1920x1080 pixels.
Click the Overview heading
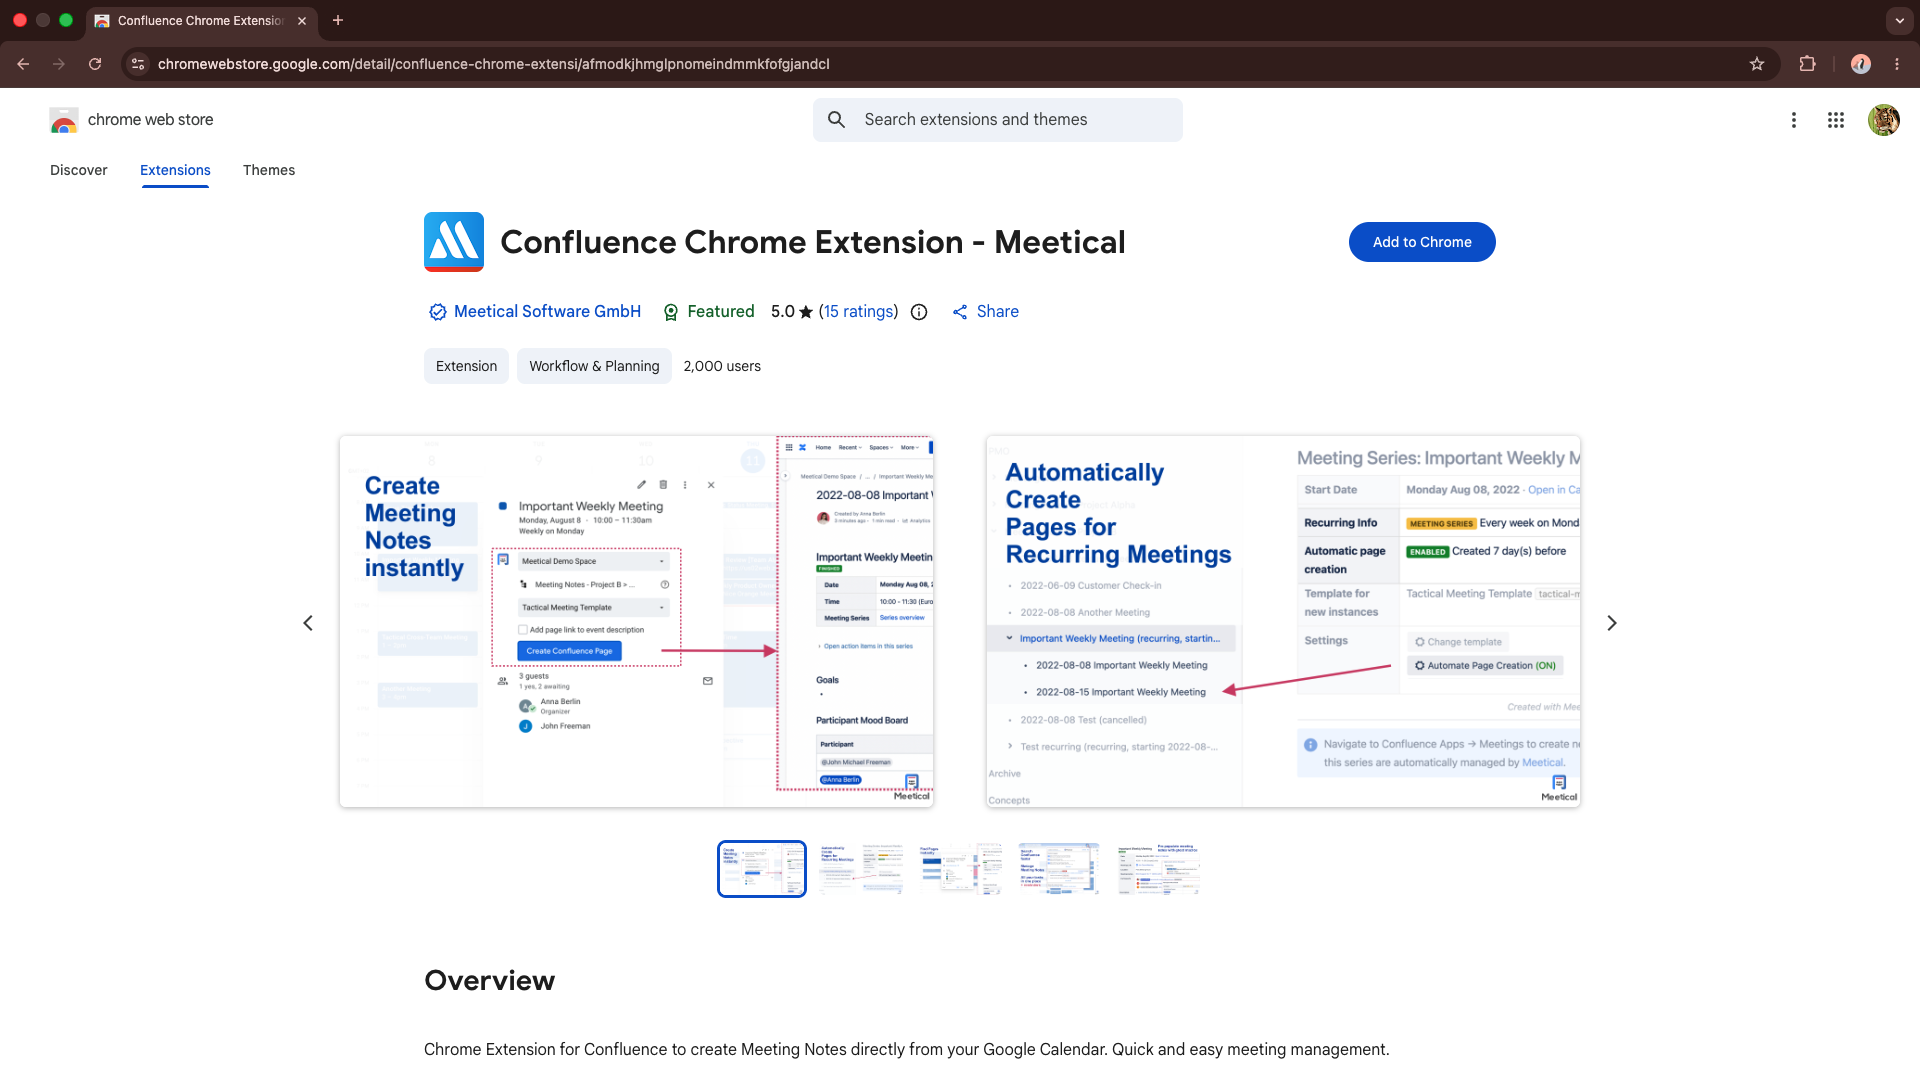pyautogui.click(x=489, y=980)
